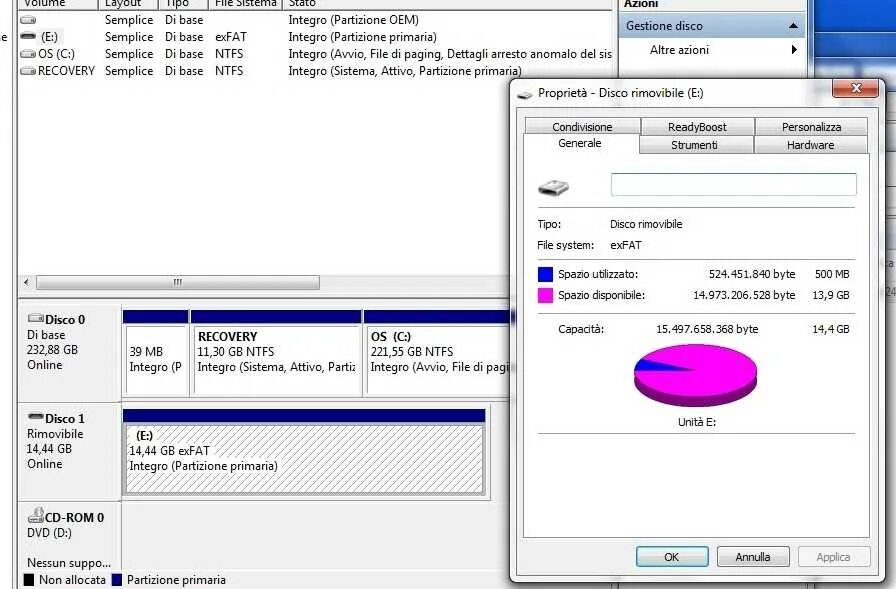Close the Proprietà dialog with the X button

(855, 88)
